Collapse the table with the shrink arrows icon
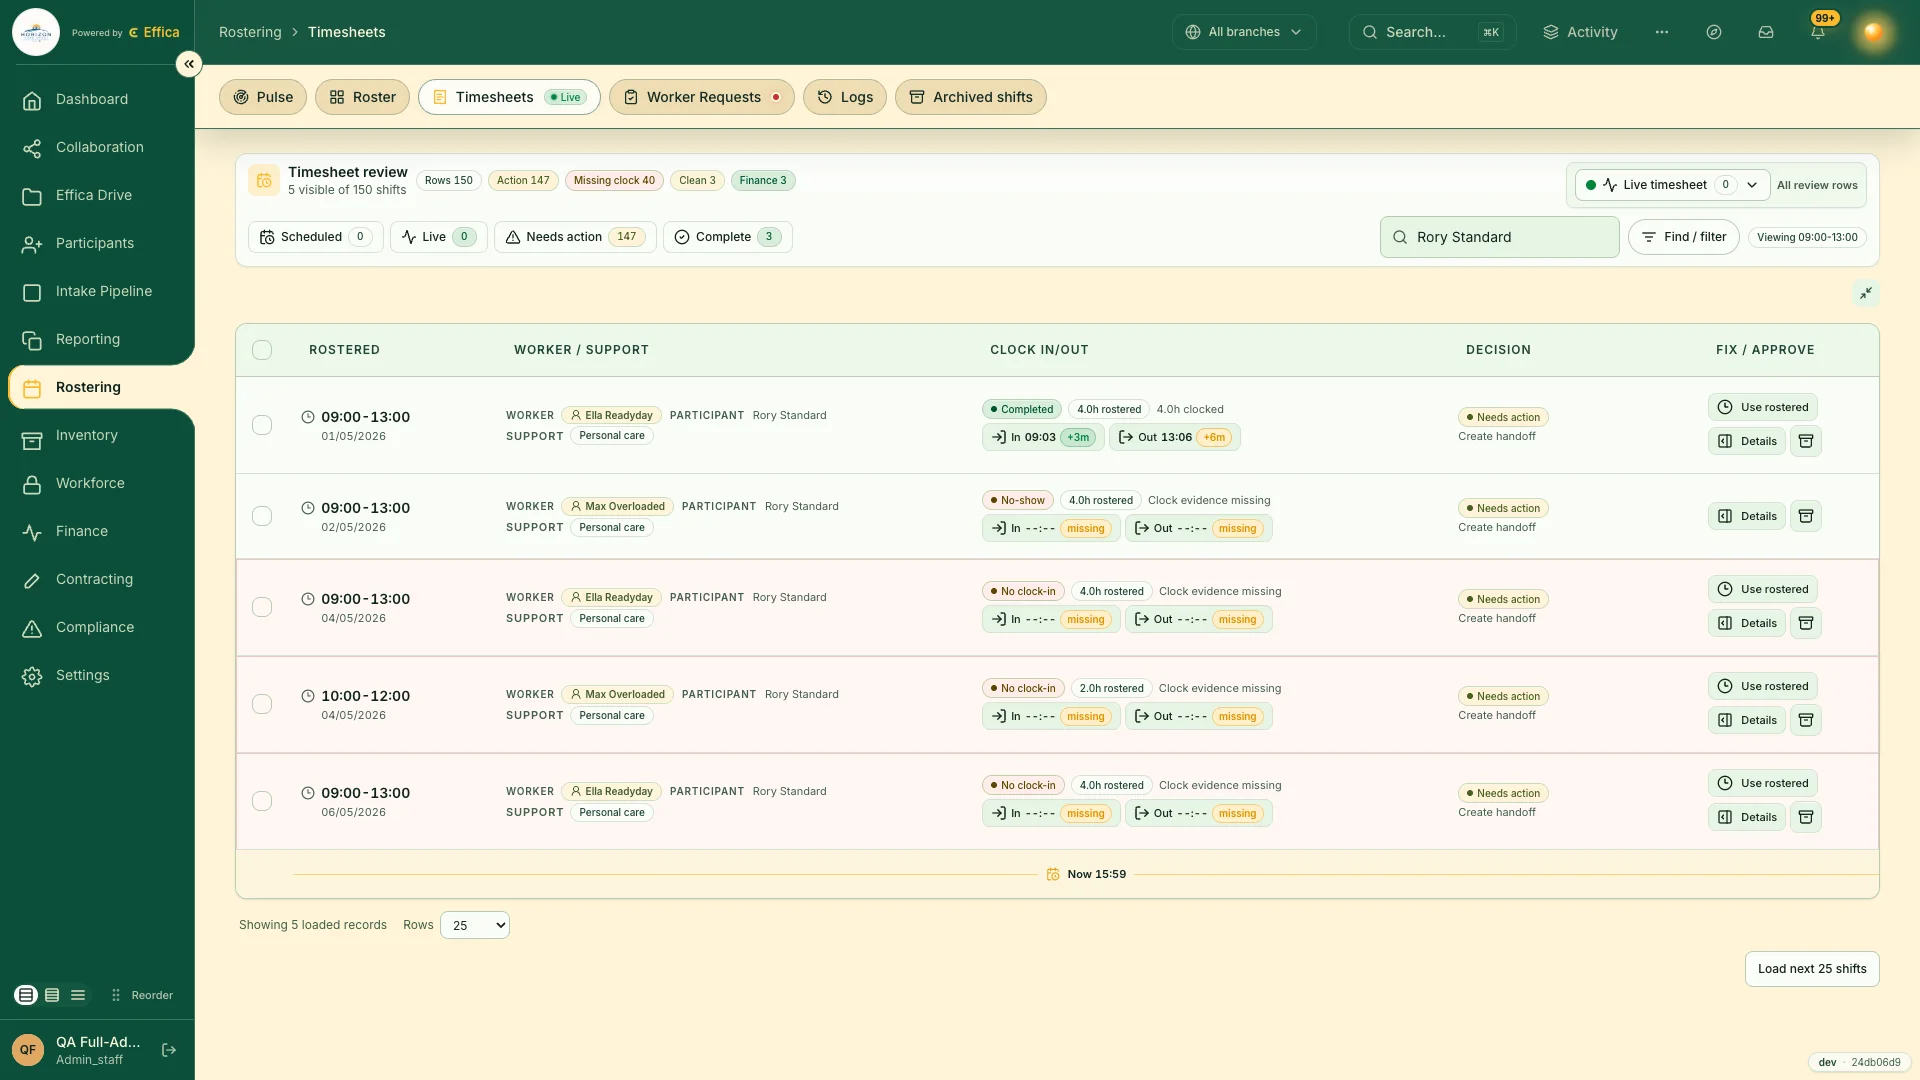Screen dimensions: 1920x1080 point(1865,293)
